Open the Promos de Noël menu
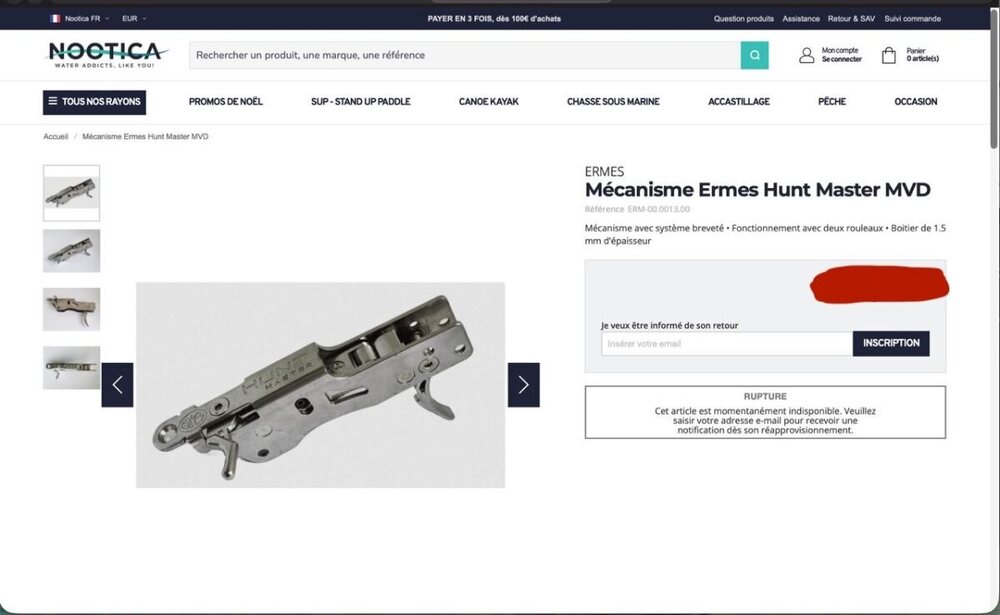This screenshot has width=1000, height=615. [225, 102]
